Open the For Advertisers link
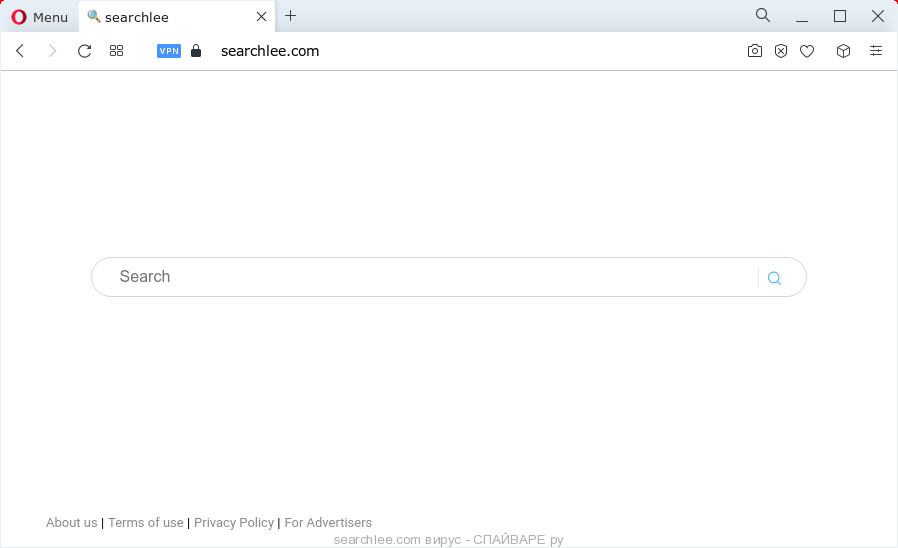Viewport: 898px width, 548px height. click(x=328, y=522)
